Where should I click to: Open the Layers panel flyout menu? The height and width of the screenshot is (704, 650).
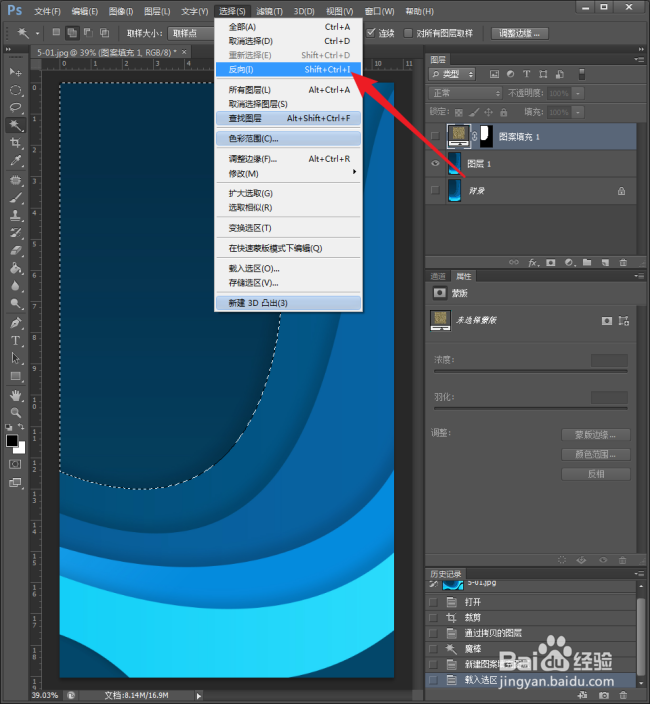pos(638,59)
